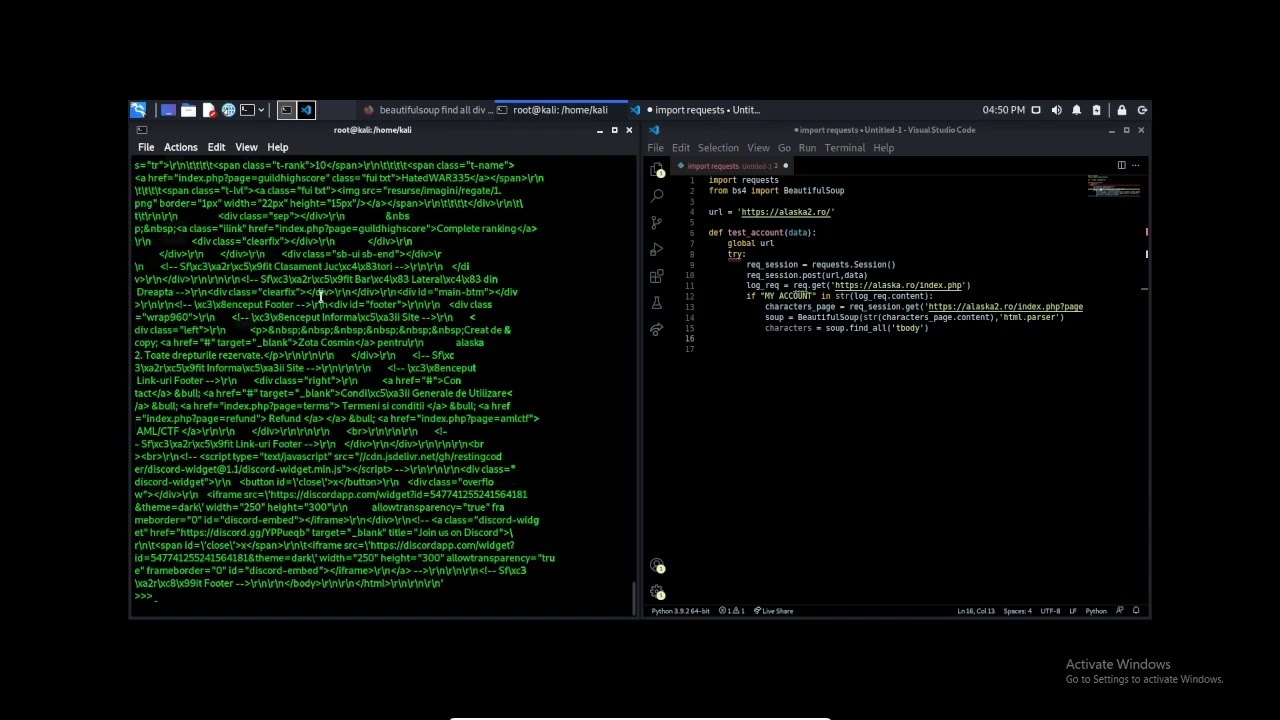This screenshot has width=1280, height=720.
Task: Click the VS Code logo window menu
Action: tap(654, 130)
